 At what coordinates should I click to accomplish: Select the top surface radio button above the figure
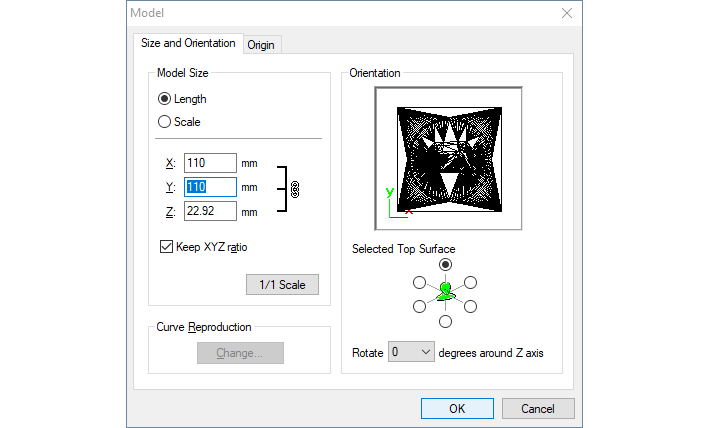tap(445, 265)
